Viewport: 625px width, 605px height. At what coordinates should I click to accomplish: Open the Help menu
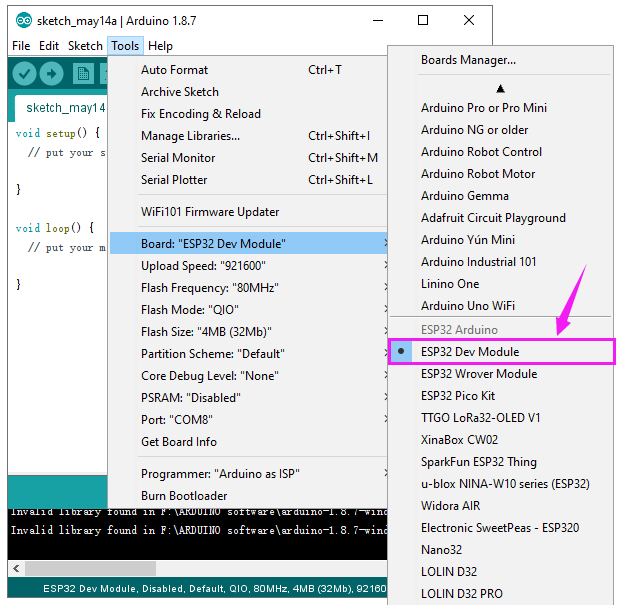(x=160, y=46)
